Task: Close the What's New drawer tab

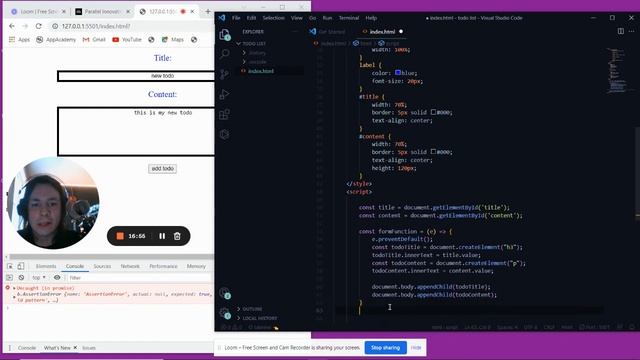Action: [75, 348]
